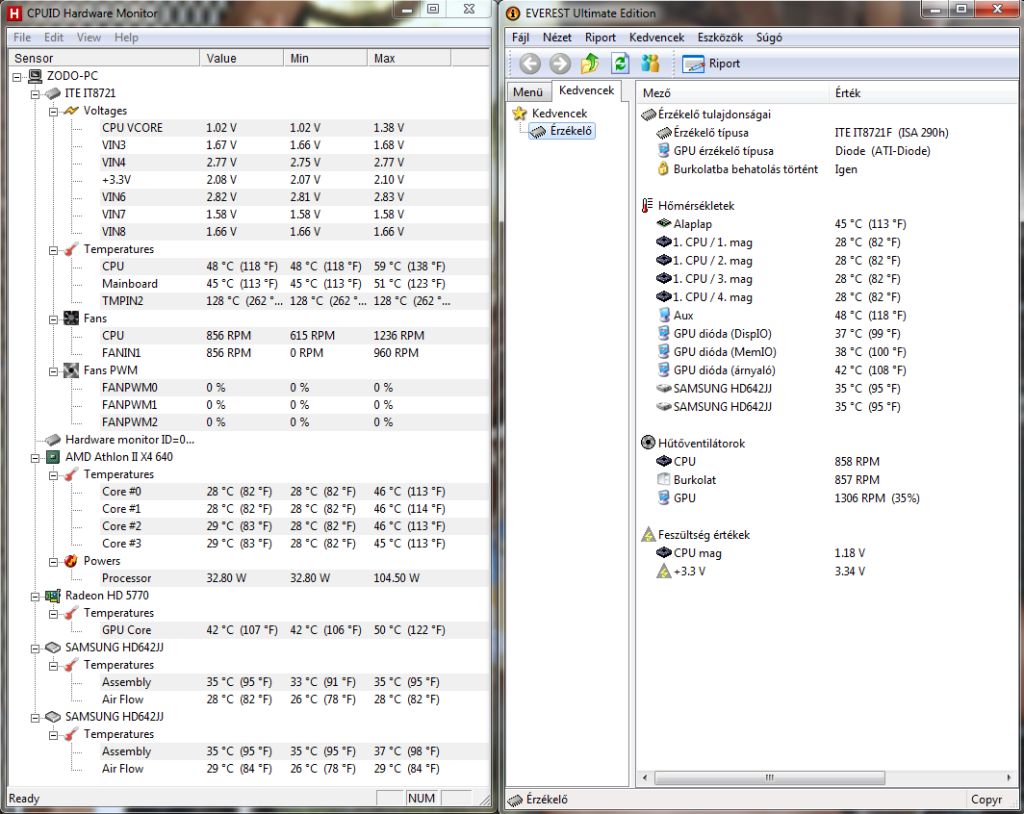This screenshot has width=1024, height=814.
Task: Click the Forward arrow in EVEREST toolbar
Action: click(560, 63)
